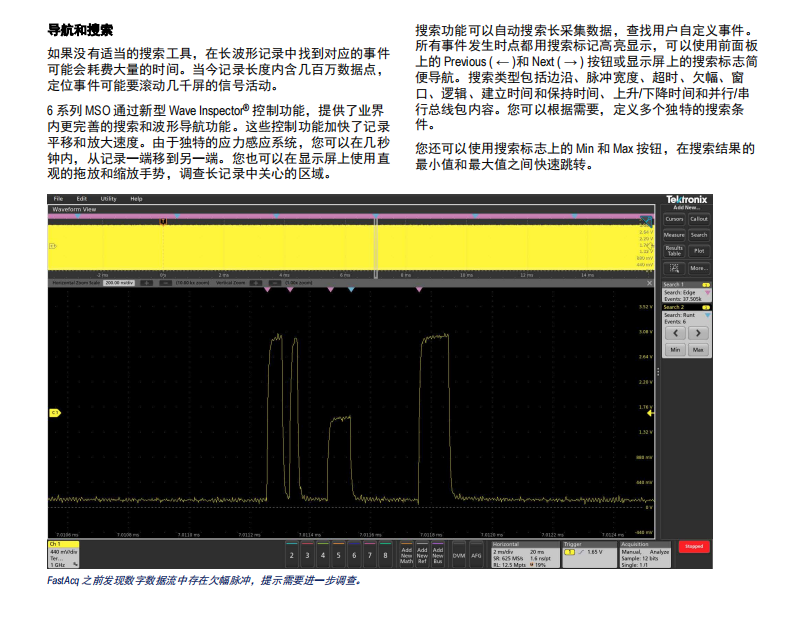This screenshot has width=805, height=631.
Task: Click the Waveform View title
Action: [x=74, y=209]
